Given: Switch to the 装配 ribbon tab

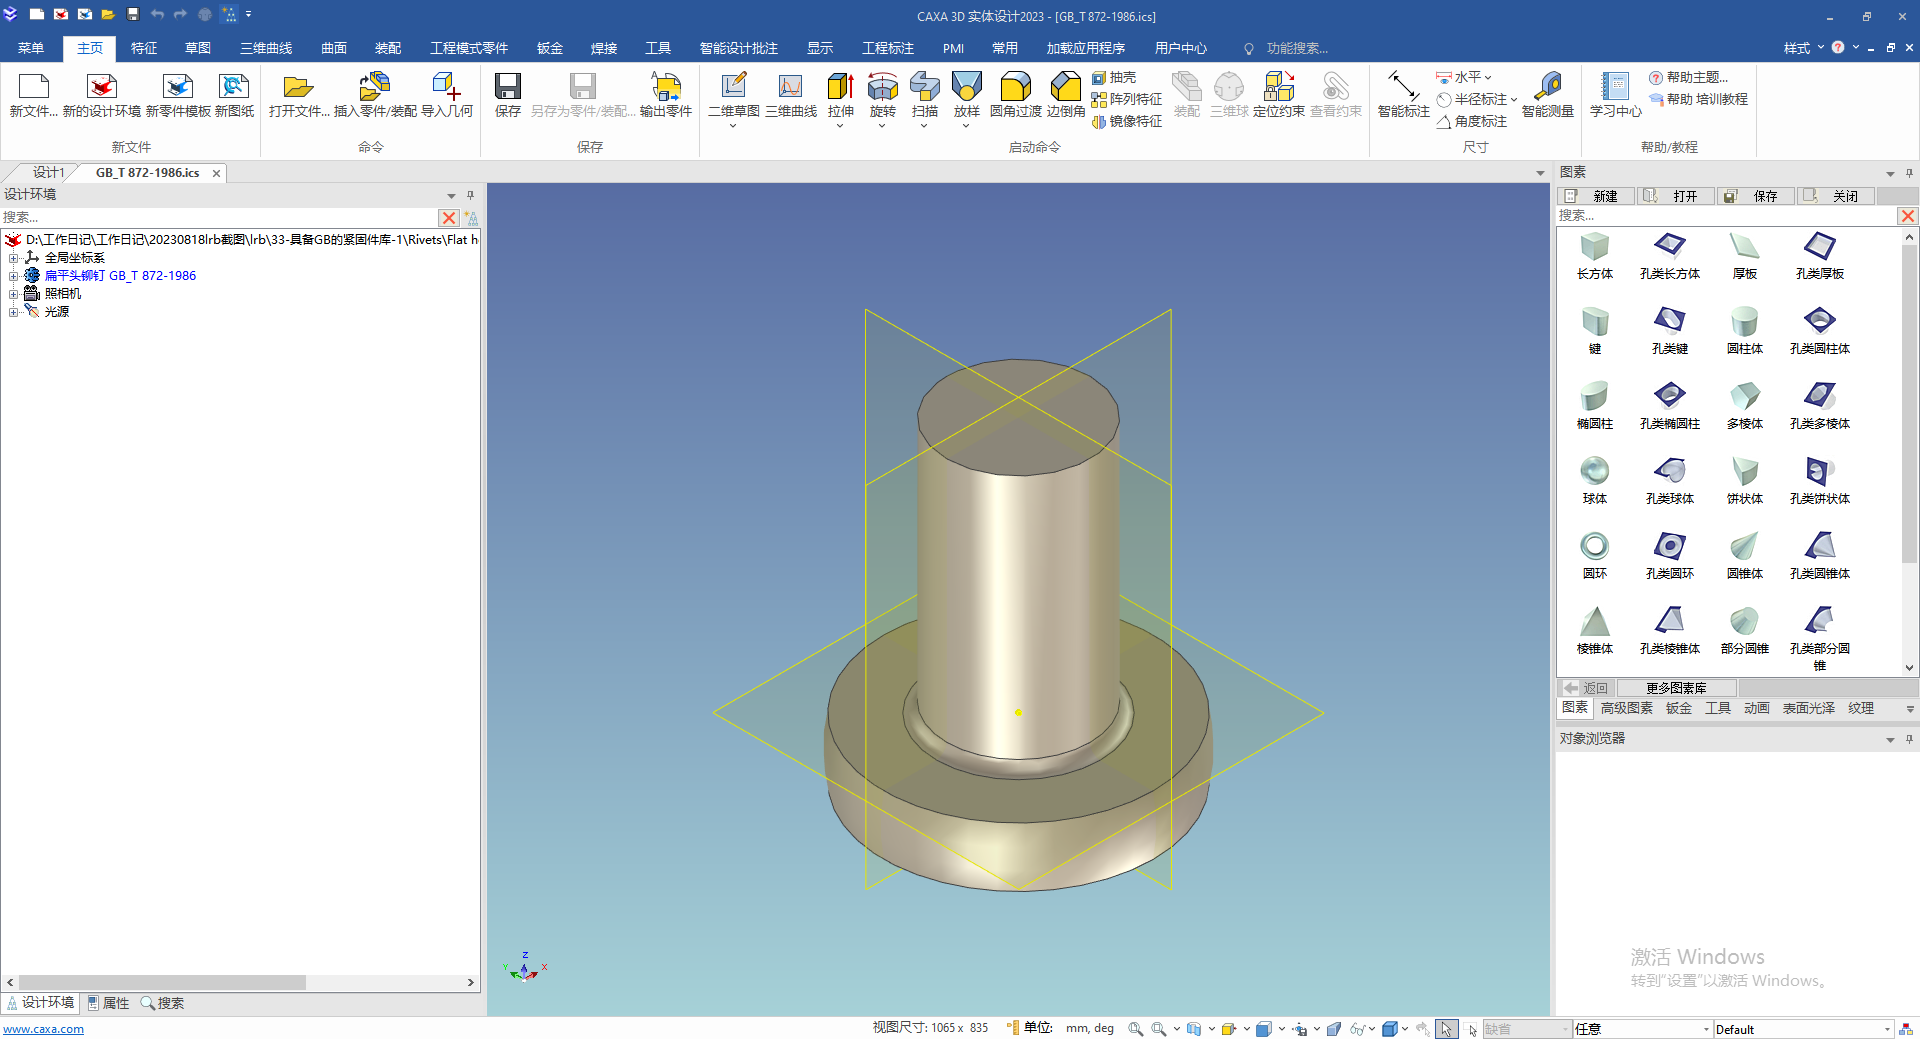Looking at the screenshot, I should pos(388,48).
